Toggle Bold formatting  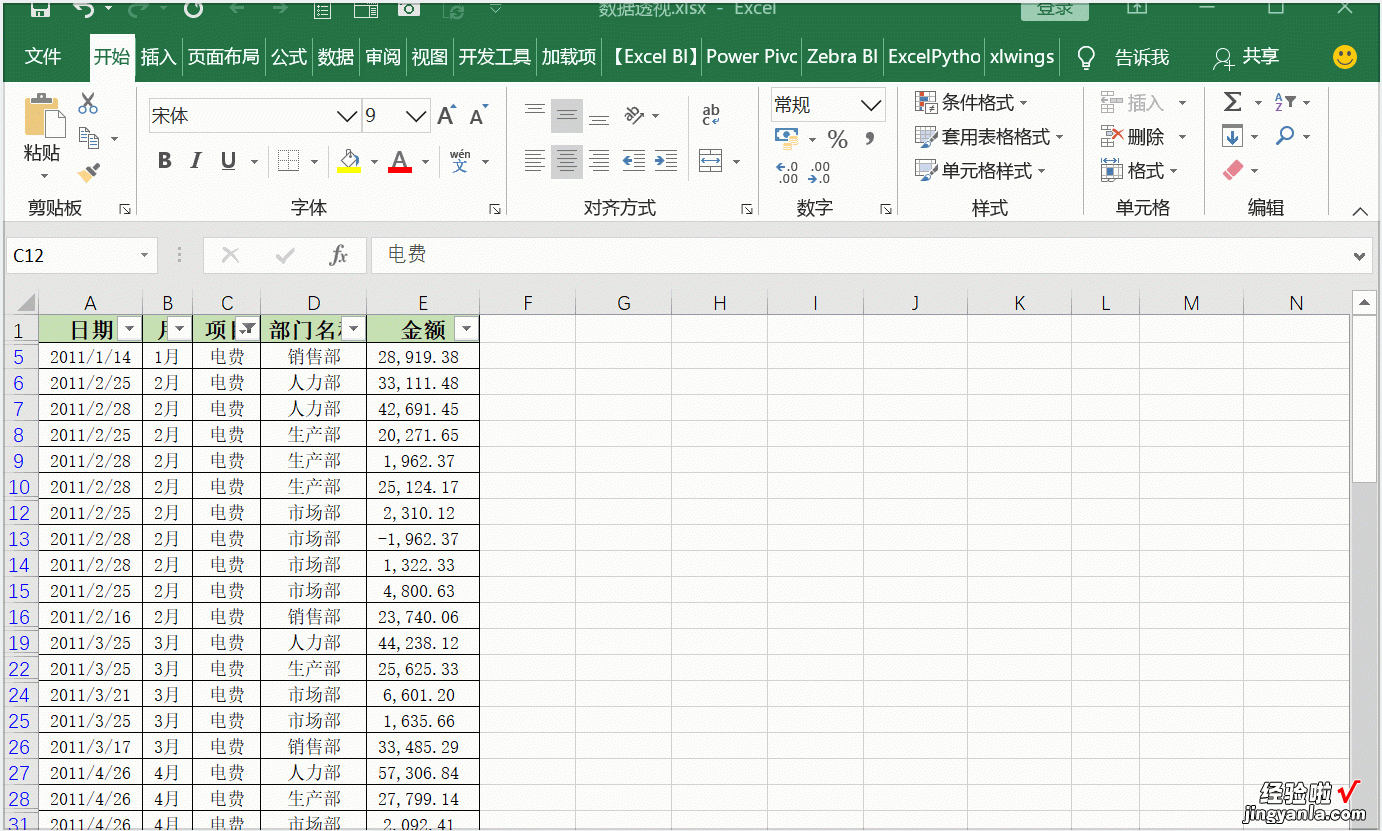(165, 160)
